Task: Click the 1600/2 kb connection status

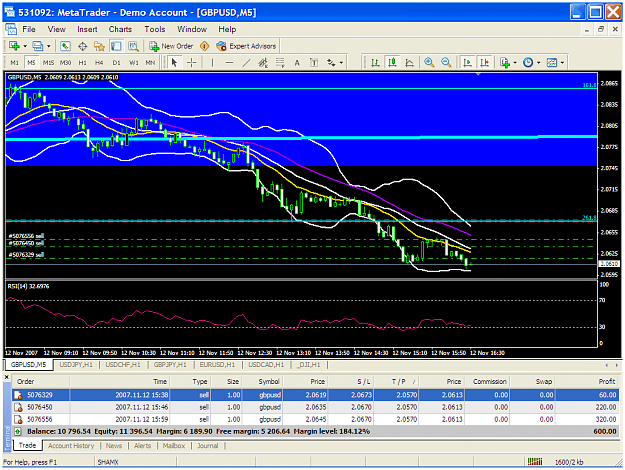Action: [x=569, y=462]
